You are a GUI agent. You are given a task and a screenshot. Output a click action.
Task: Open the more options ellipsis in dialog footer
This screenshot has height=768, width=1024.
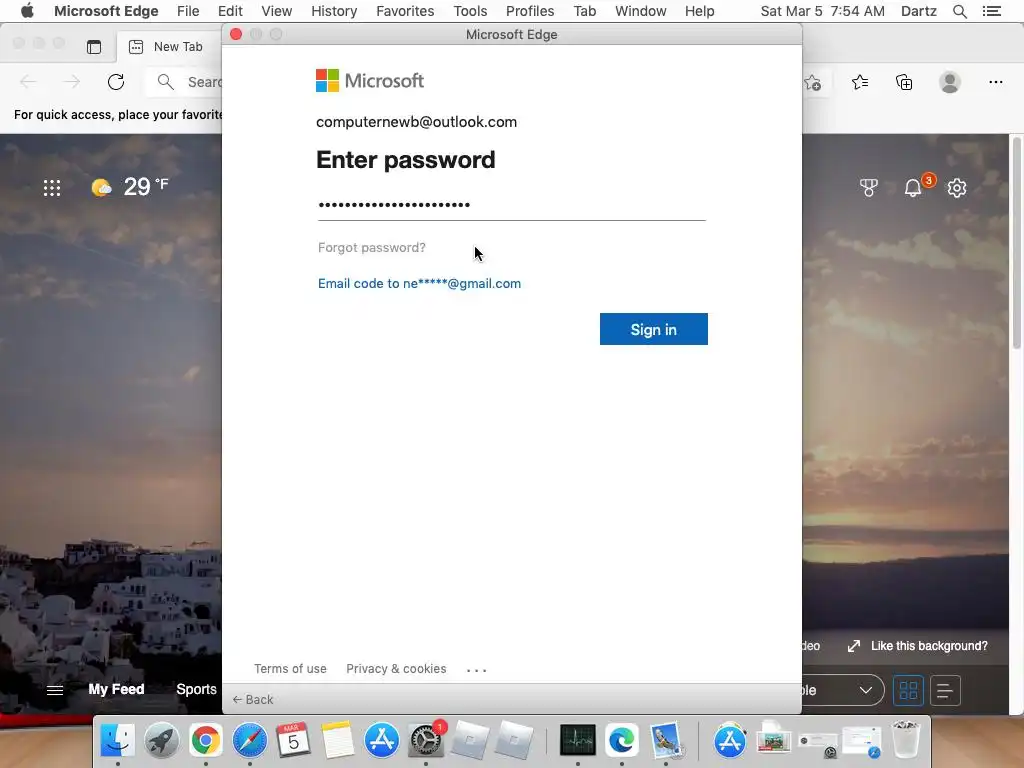click(477, 670)
